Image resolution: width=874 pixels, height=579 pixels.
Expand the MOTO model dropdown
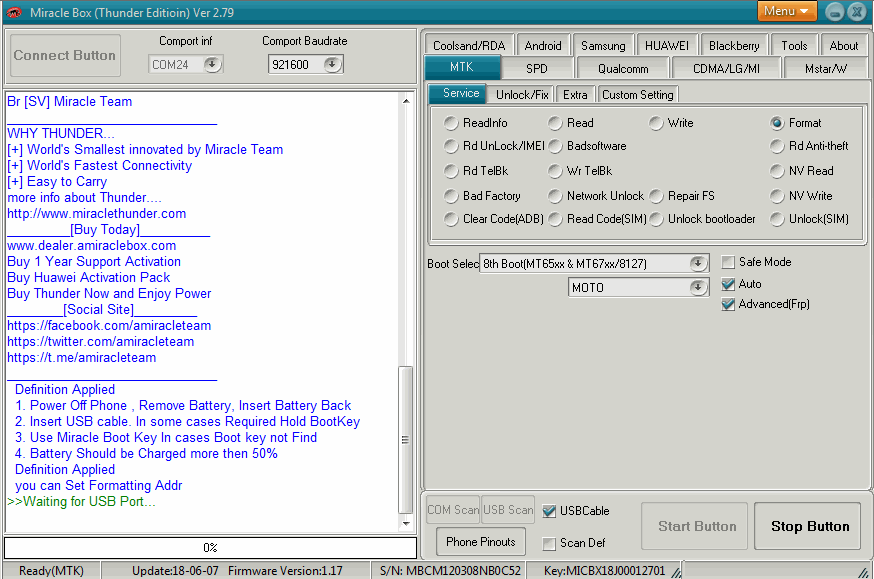tap(698, 288)
